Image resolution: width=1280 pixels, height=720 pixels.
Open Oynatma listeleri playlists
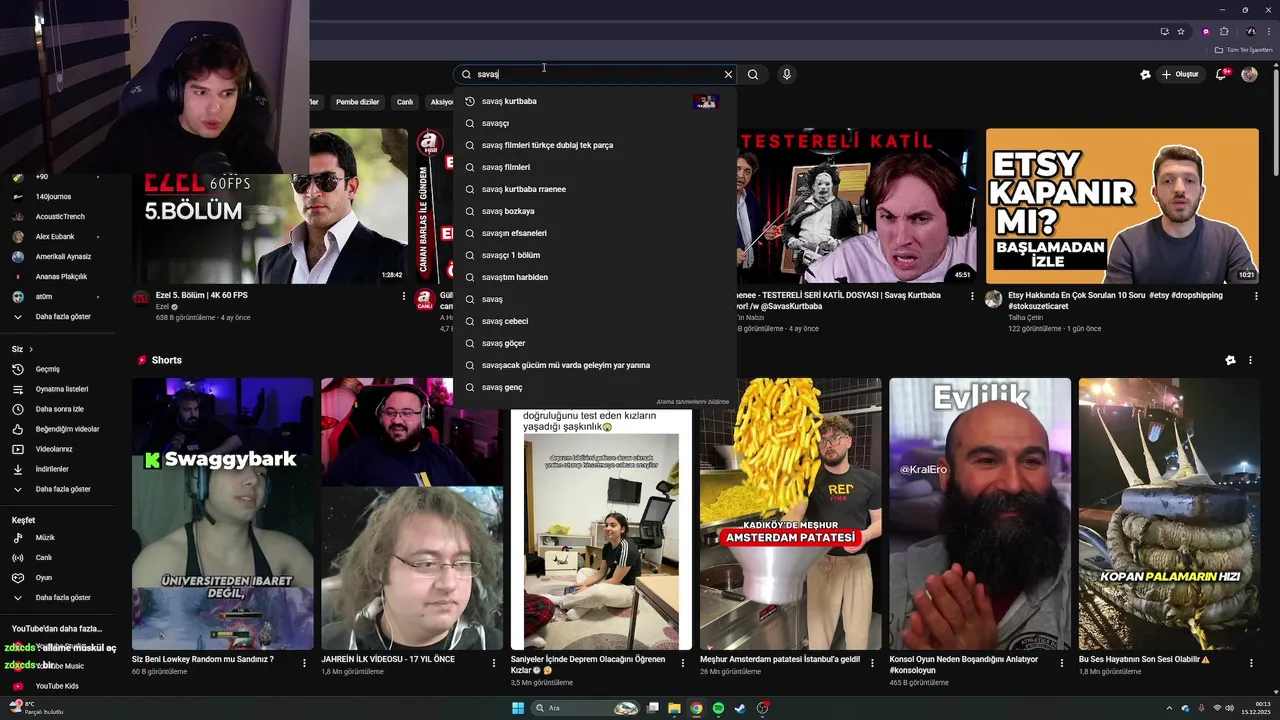(x=61, y=389)
